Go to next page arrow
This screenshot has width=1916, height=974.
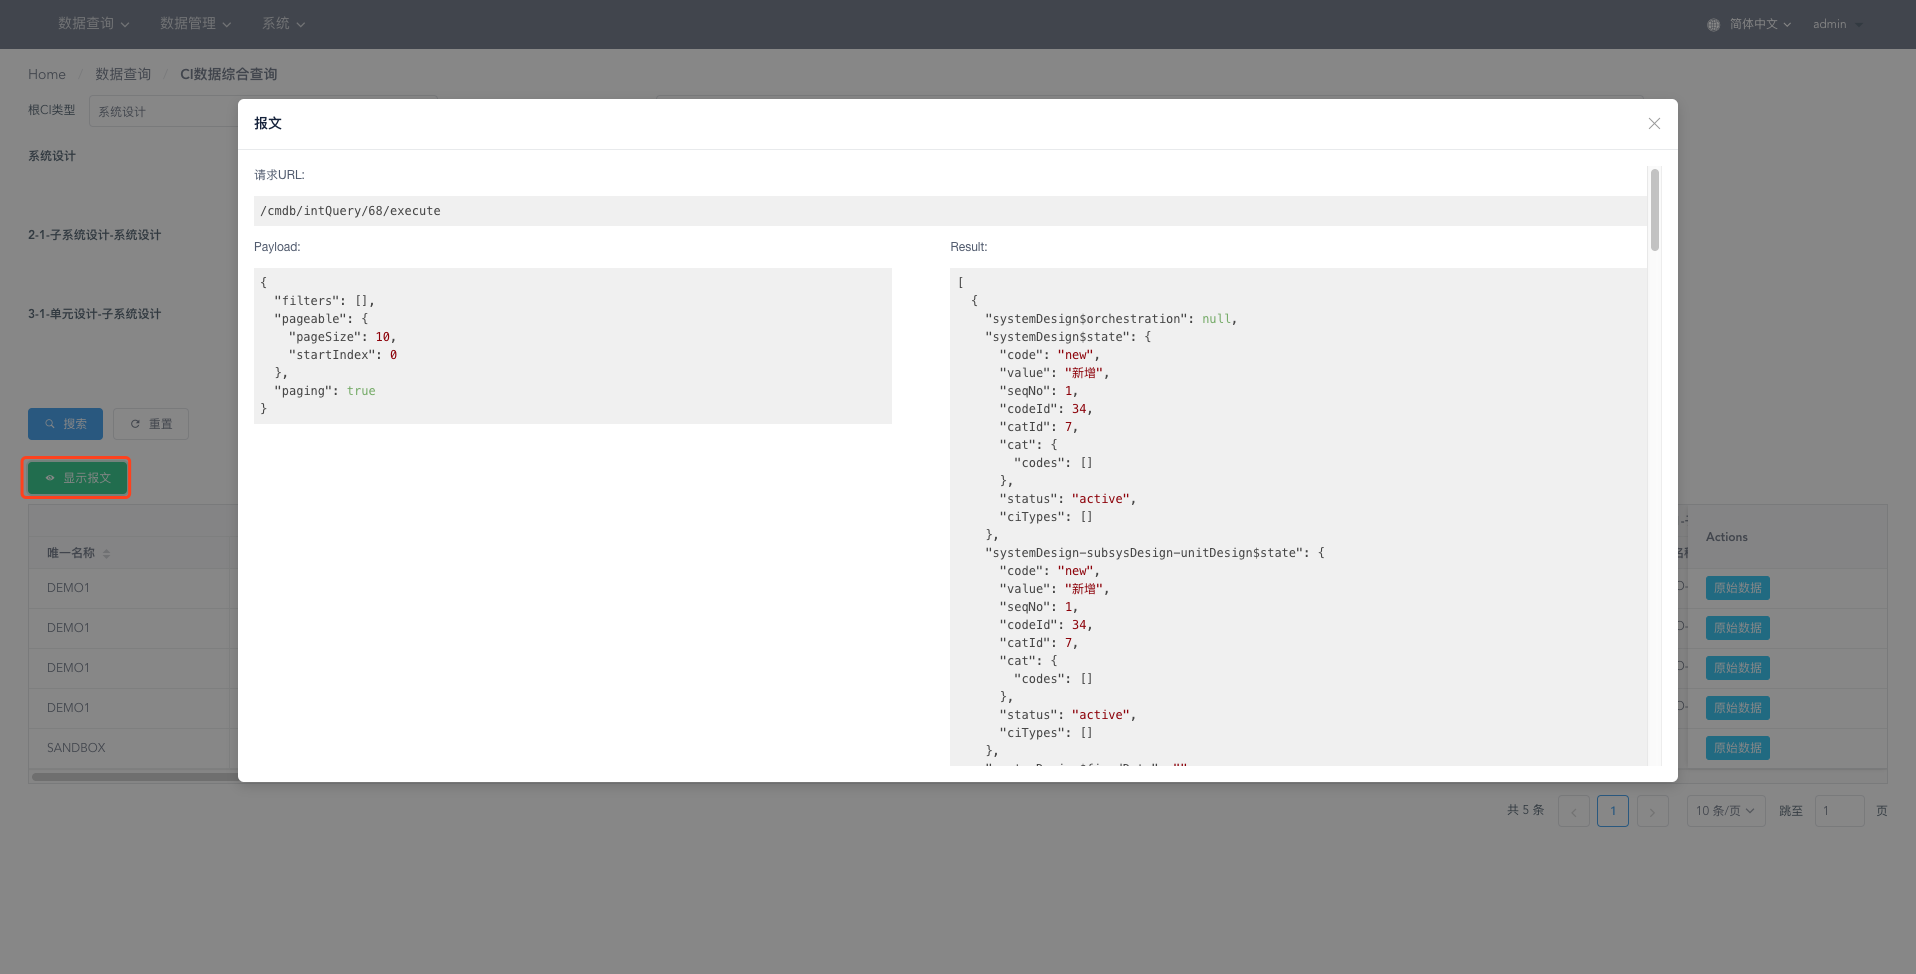pyautogui.click(x=1652, y=811)
